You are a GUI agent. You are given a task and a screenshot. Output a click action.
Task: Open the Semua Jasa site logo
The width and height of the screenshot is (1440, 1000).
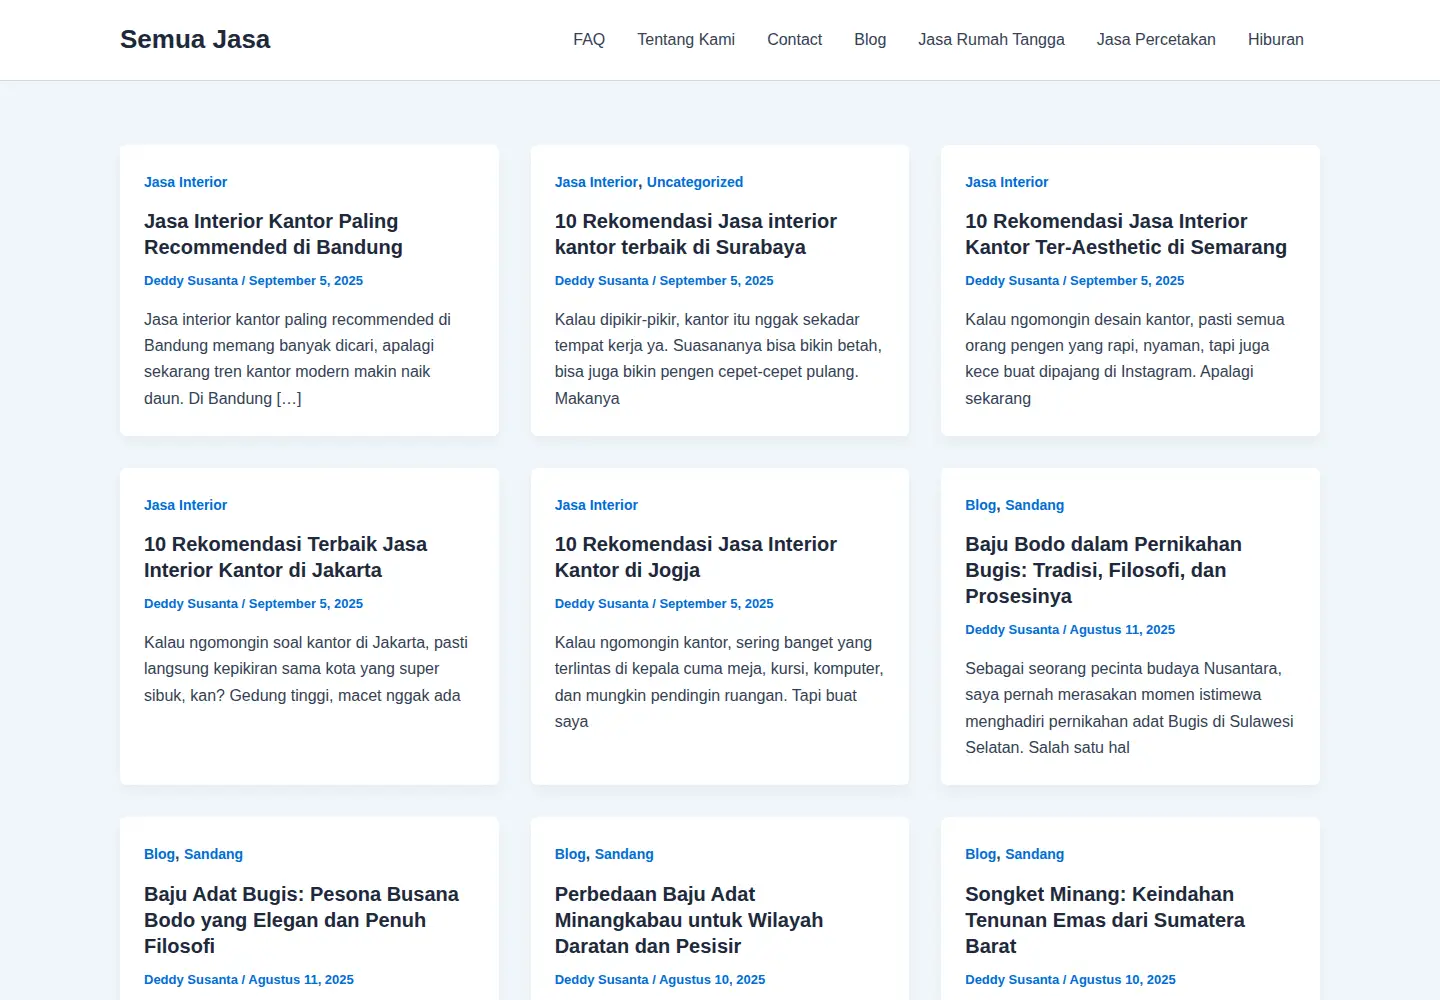[195, 39]
